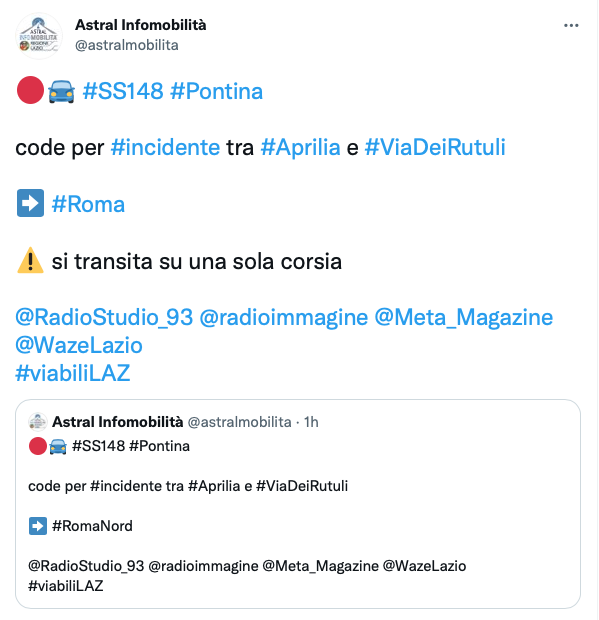Click the yellow warning triangle emoji
The width and height of the screenshot is (599, 620).
click(x=30, y=260)
